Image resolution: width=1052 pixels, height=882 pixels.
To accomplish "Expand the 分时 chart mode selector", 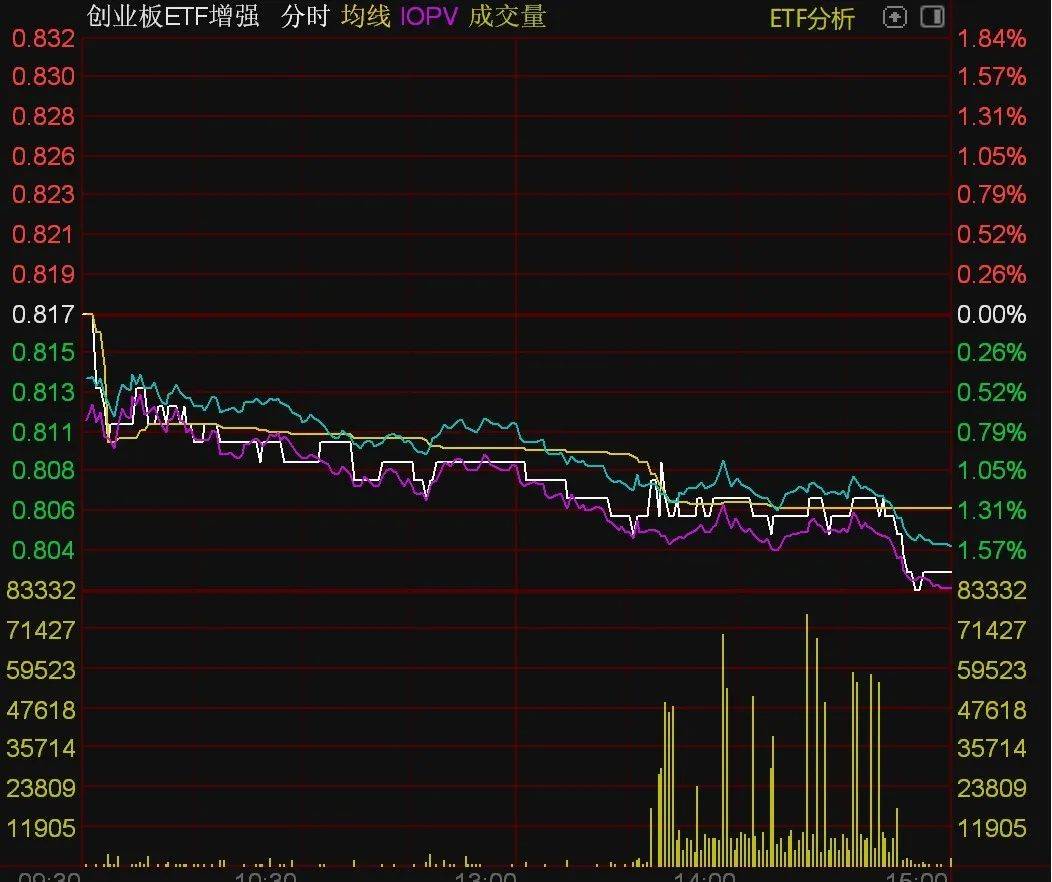I will 305,17.
